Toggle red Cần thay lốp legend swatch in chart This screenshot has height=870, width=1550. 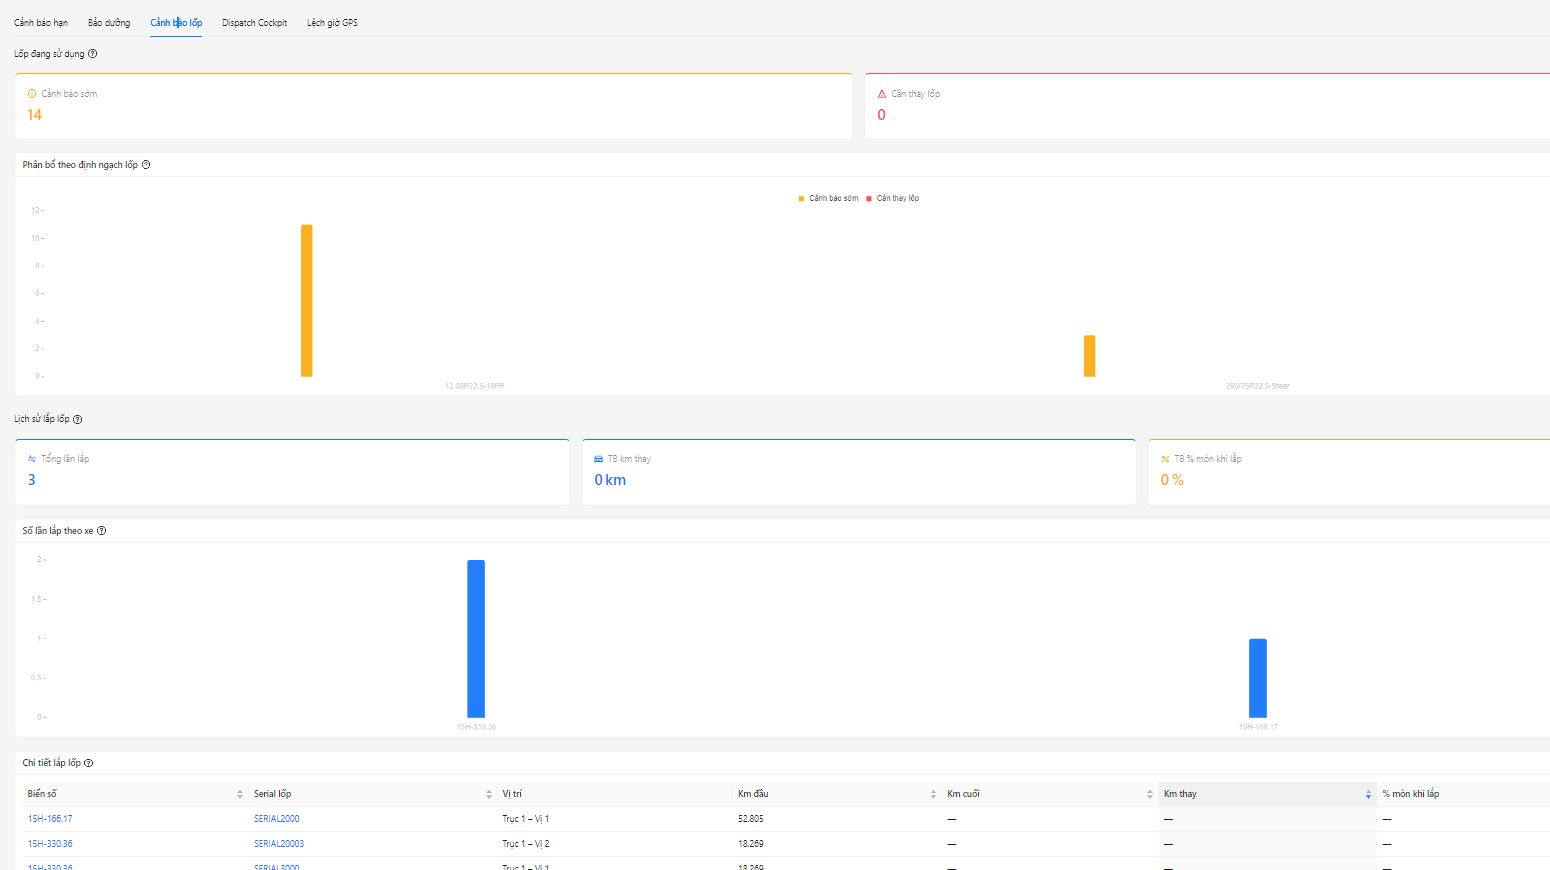869,199
